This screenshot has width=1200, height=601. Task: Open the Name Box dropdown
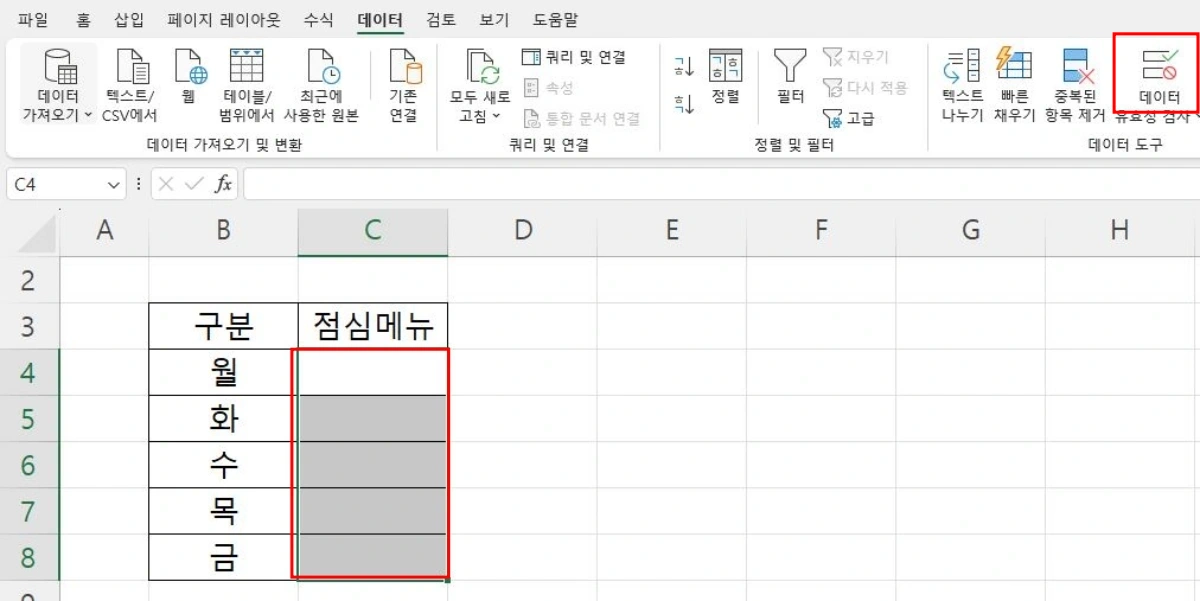coord(115,185)
